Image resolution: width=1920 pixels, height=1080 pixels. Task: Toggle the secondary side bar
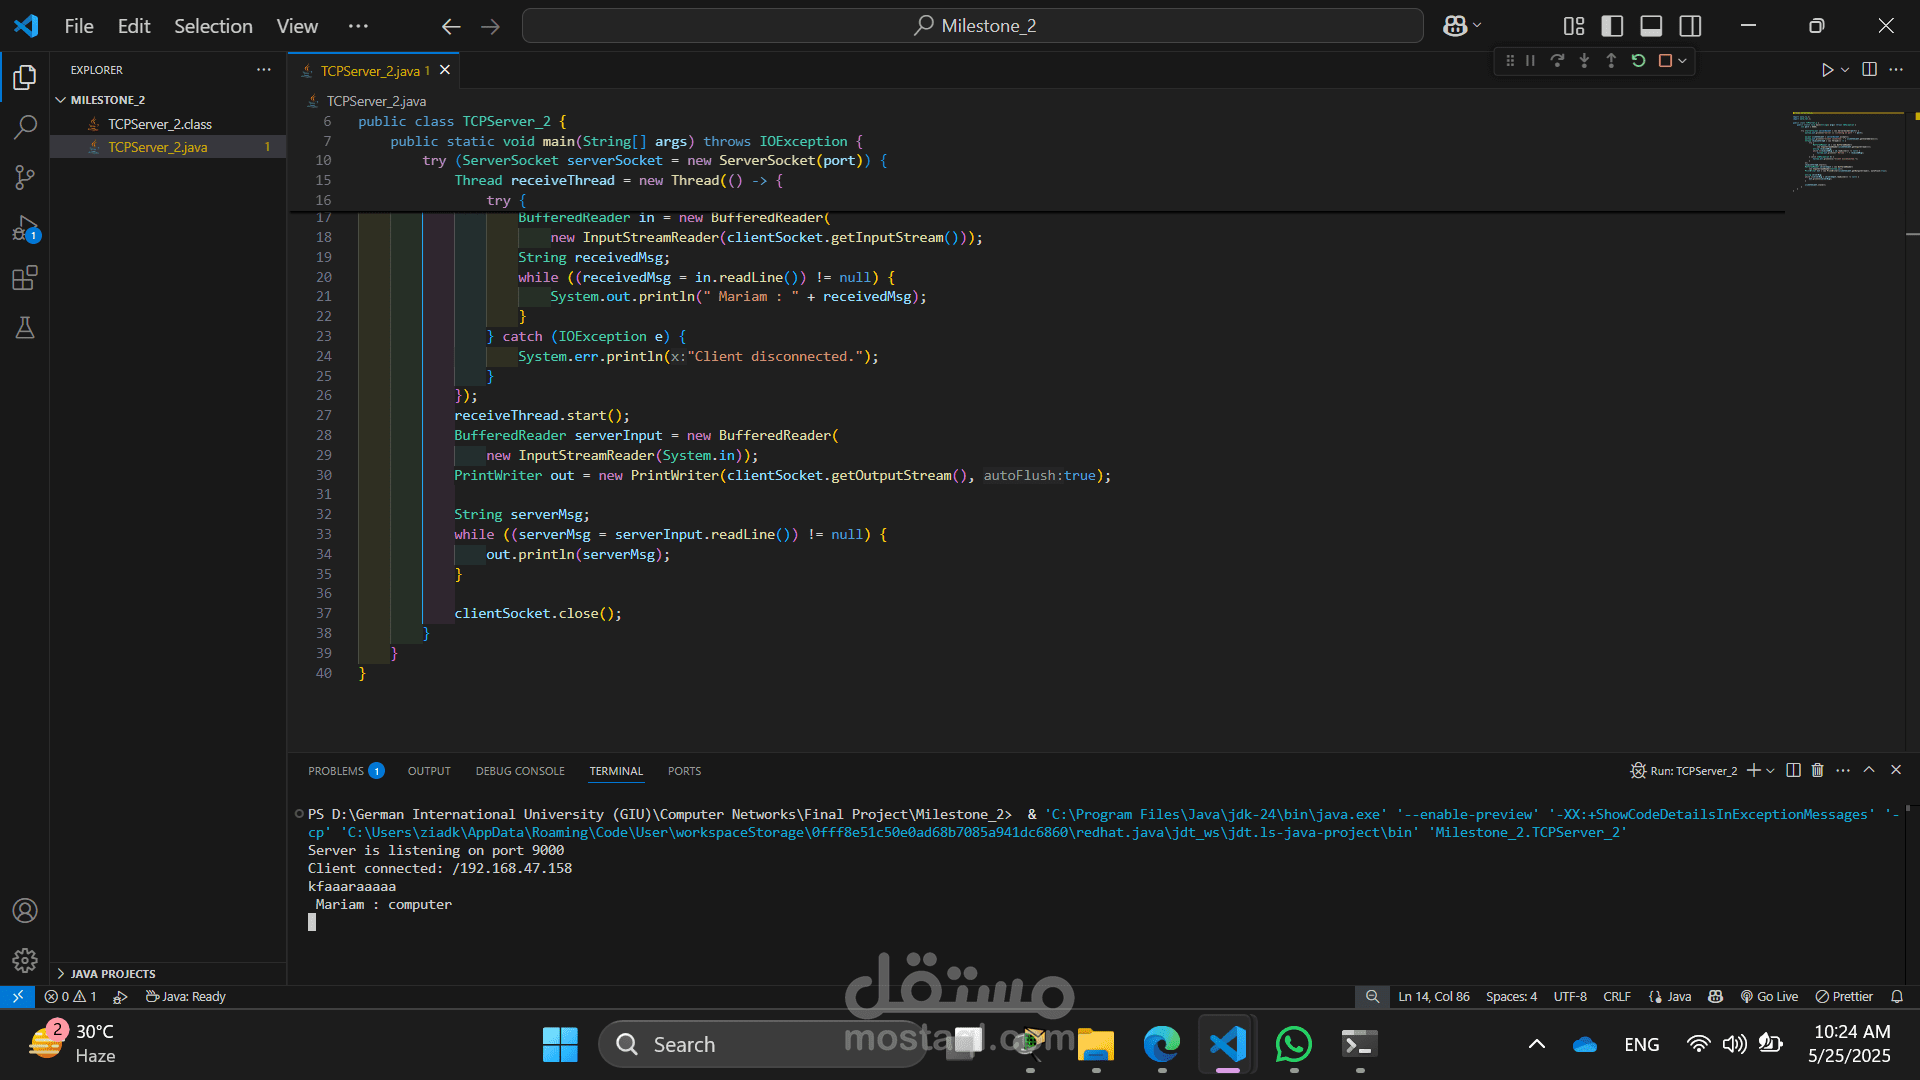1690,26
